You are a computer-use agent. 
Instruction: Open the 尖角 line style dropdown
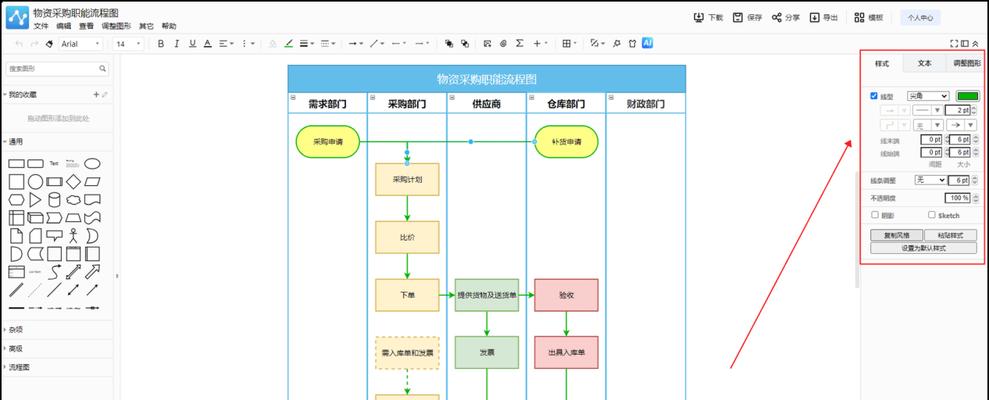[928, 96]
